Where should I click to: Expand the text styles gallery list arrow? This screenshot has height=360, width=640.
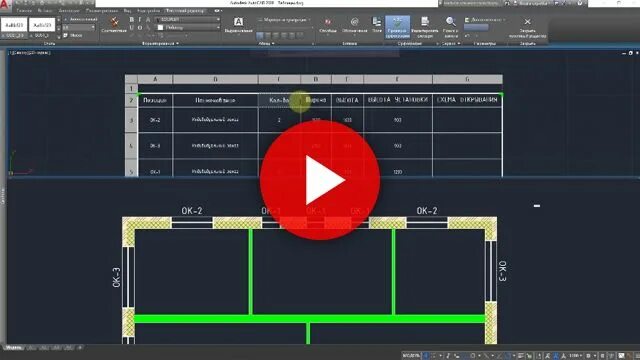coord(59,36)
